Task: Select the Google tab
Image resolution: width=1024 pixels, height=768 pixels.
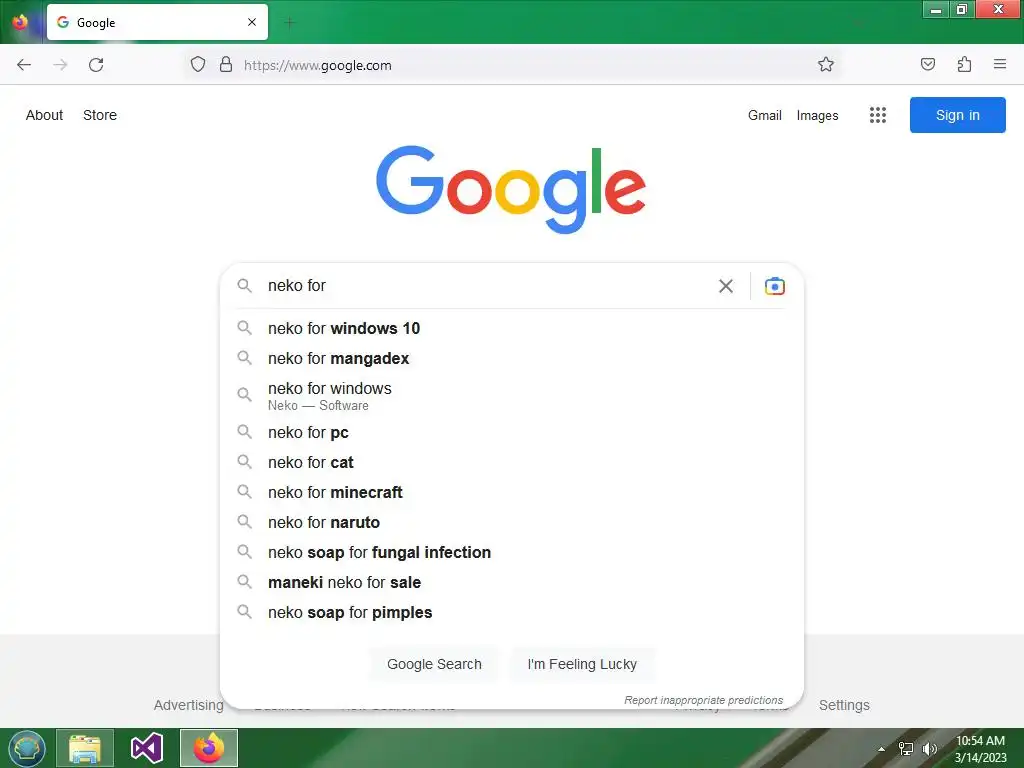Action: click(157, 22)
